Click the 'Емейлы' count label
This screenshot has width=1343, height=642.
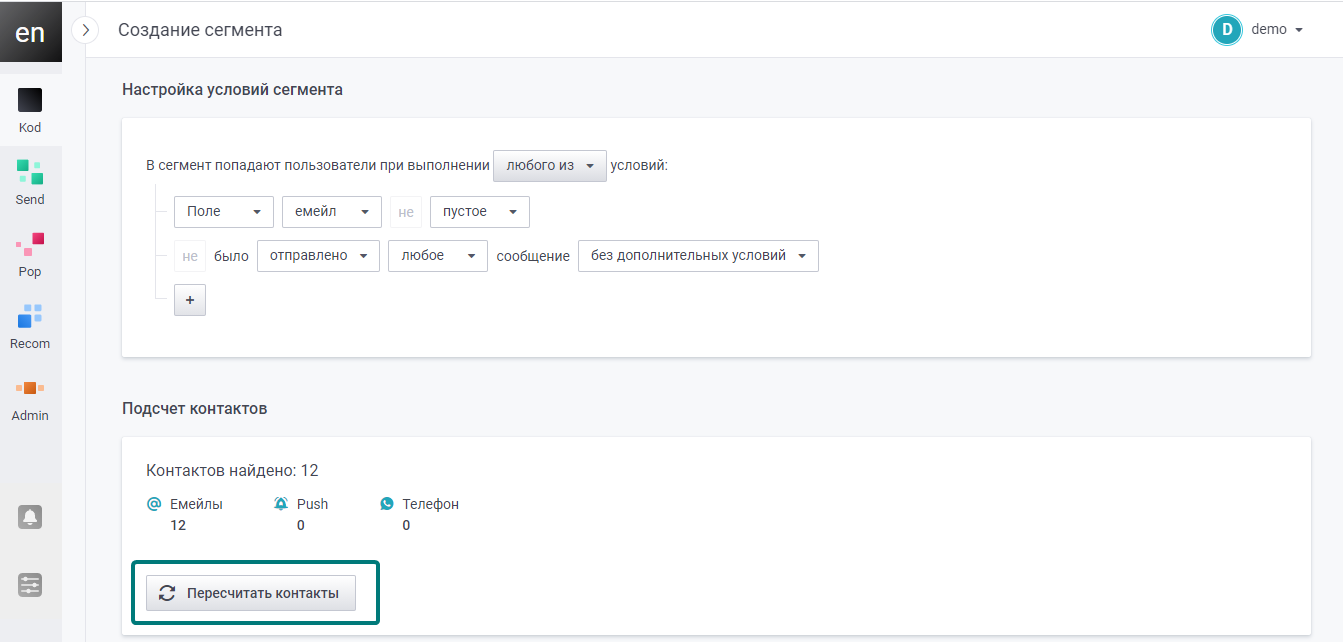[x=196, y=504]
